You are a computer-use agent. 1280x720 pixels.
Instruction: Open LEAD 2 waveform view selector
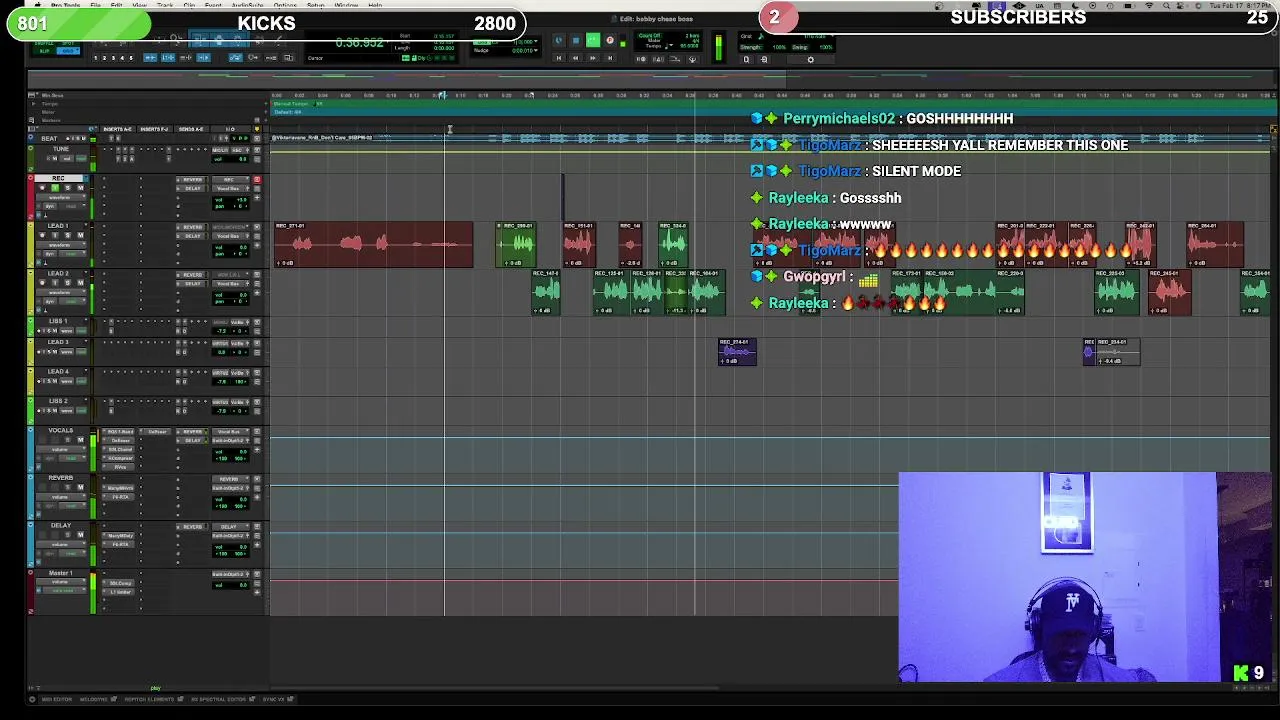tap(61, 292)
